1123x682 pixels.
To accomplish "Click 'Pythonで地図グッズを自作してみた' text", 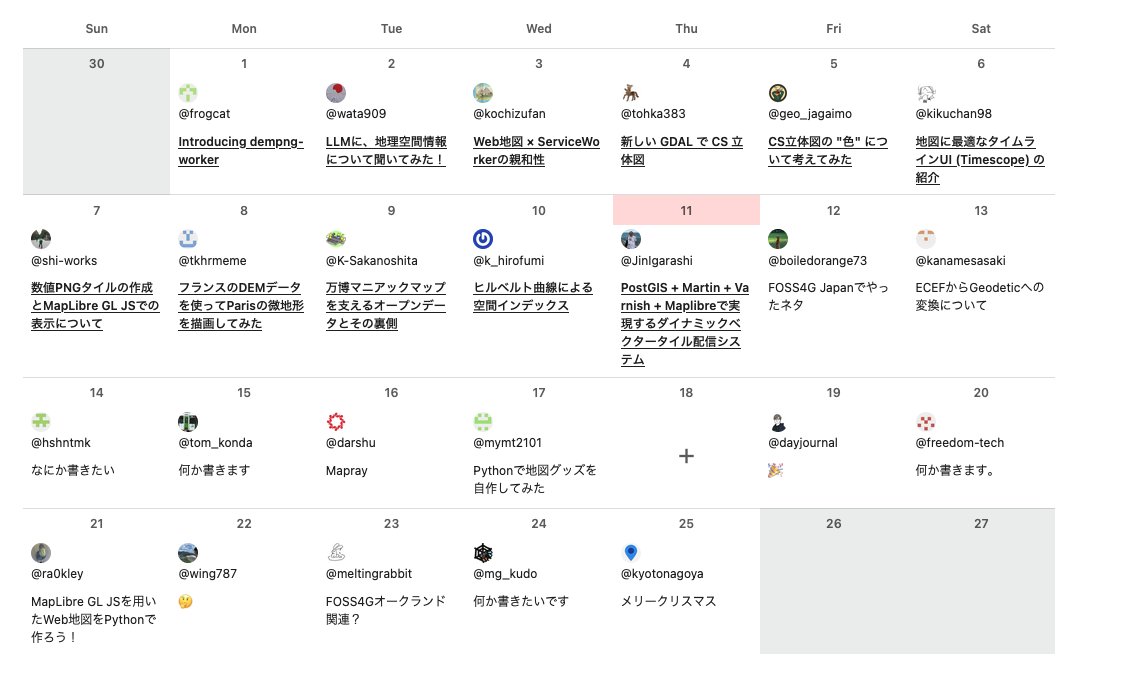I will point(535,479).
